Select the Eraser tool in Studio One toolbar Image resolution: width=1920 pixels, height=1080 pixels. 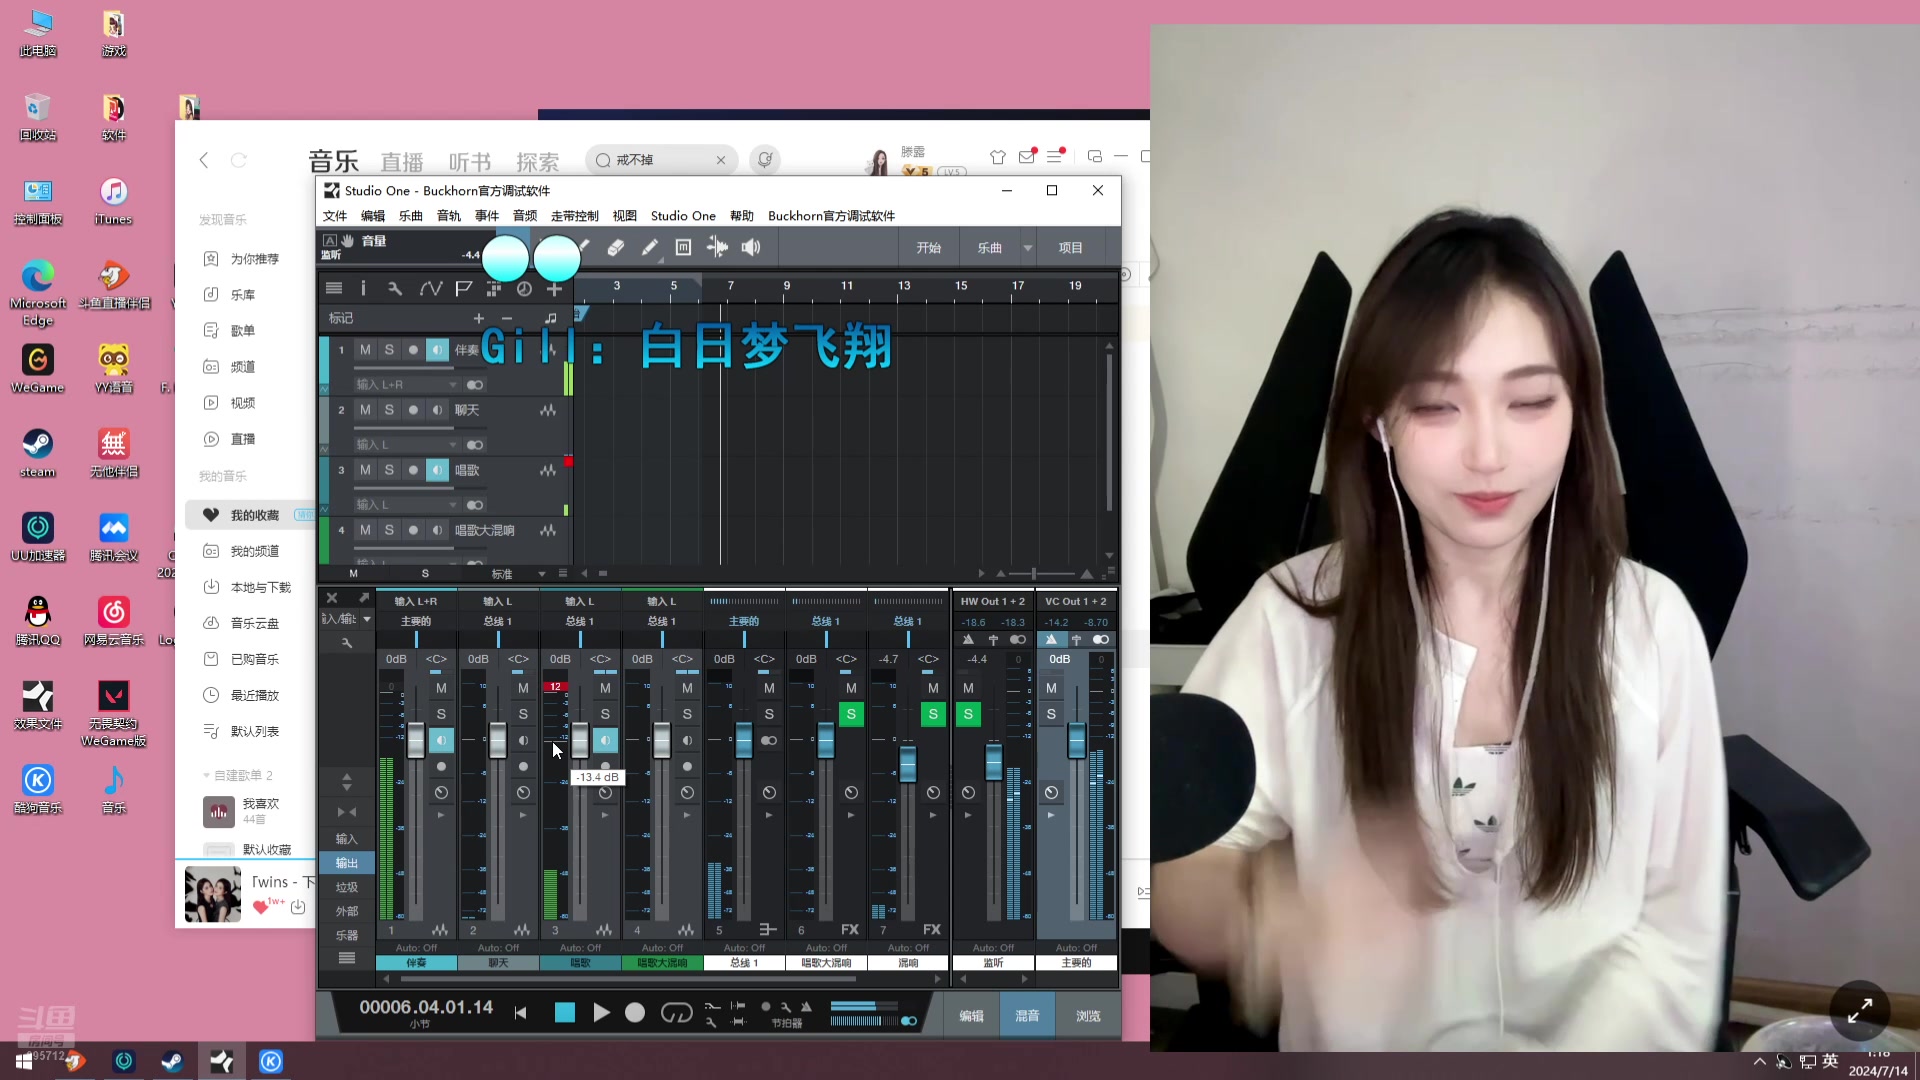click(616, 247)
